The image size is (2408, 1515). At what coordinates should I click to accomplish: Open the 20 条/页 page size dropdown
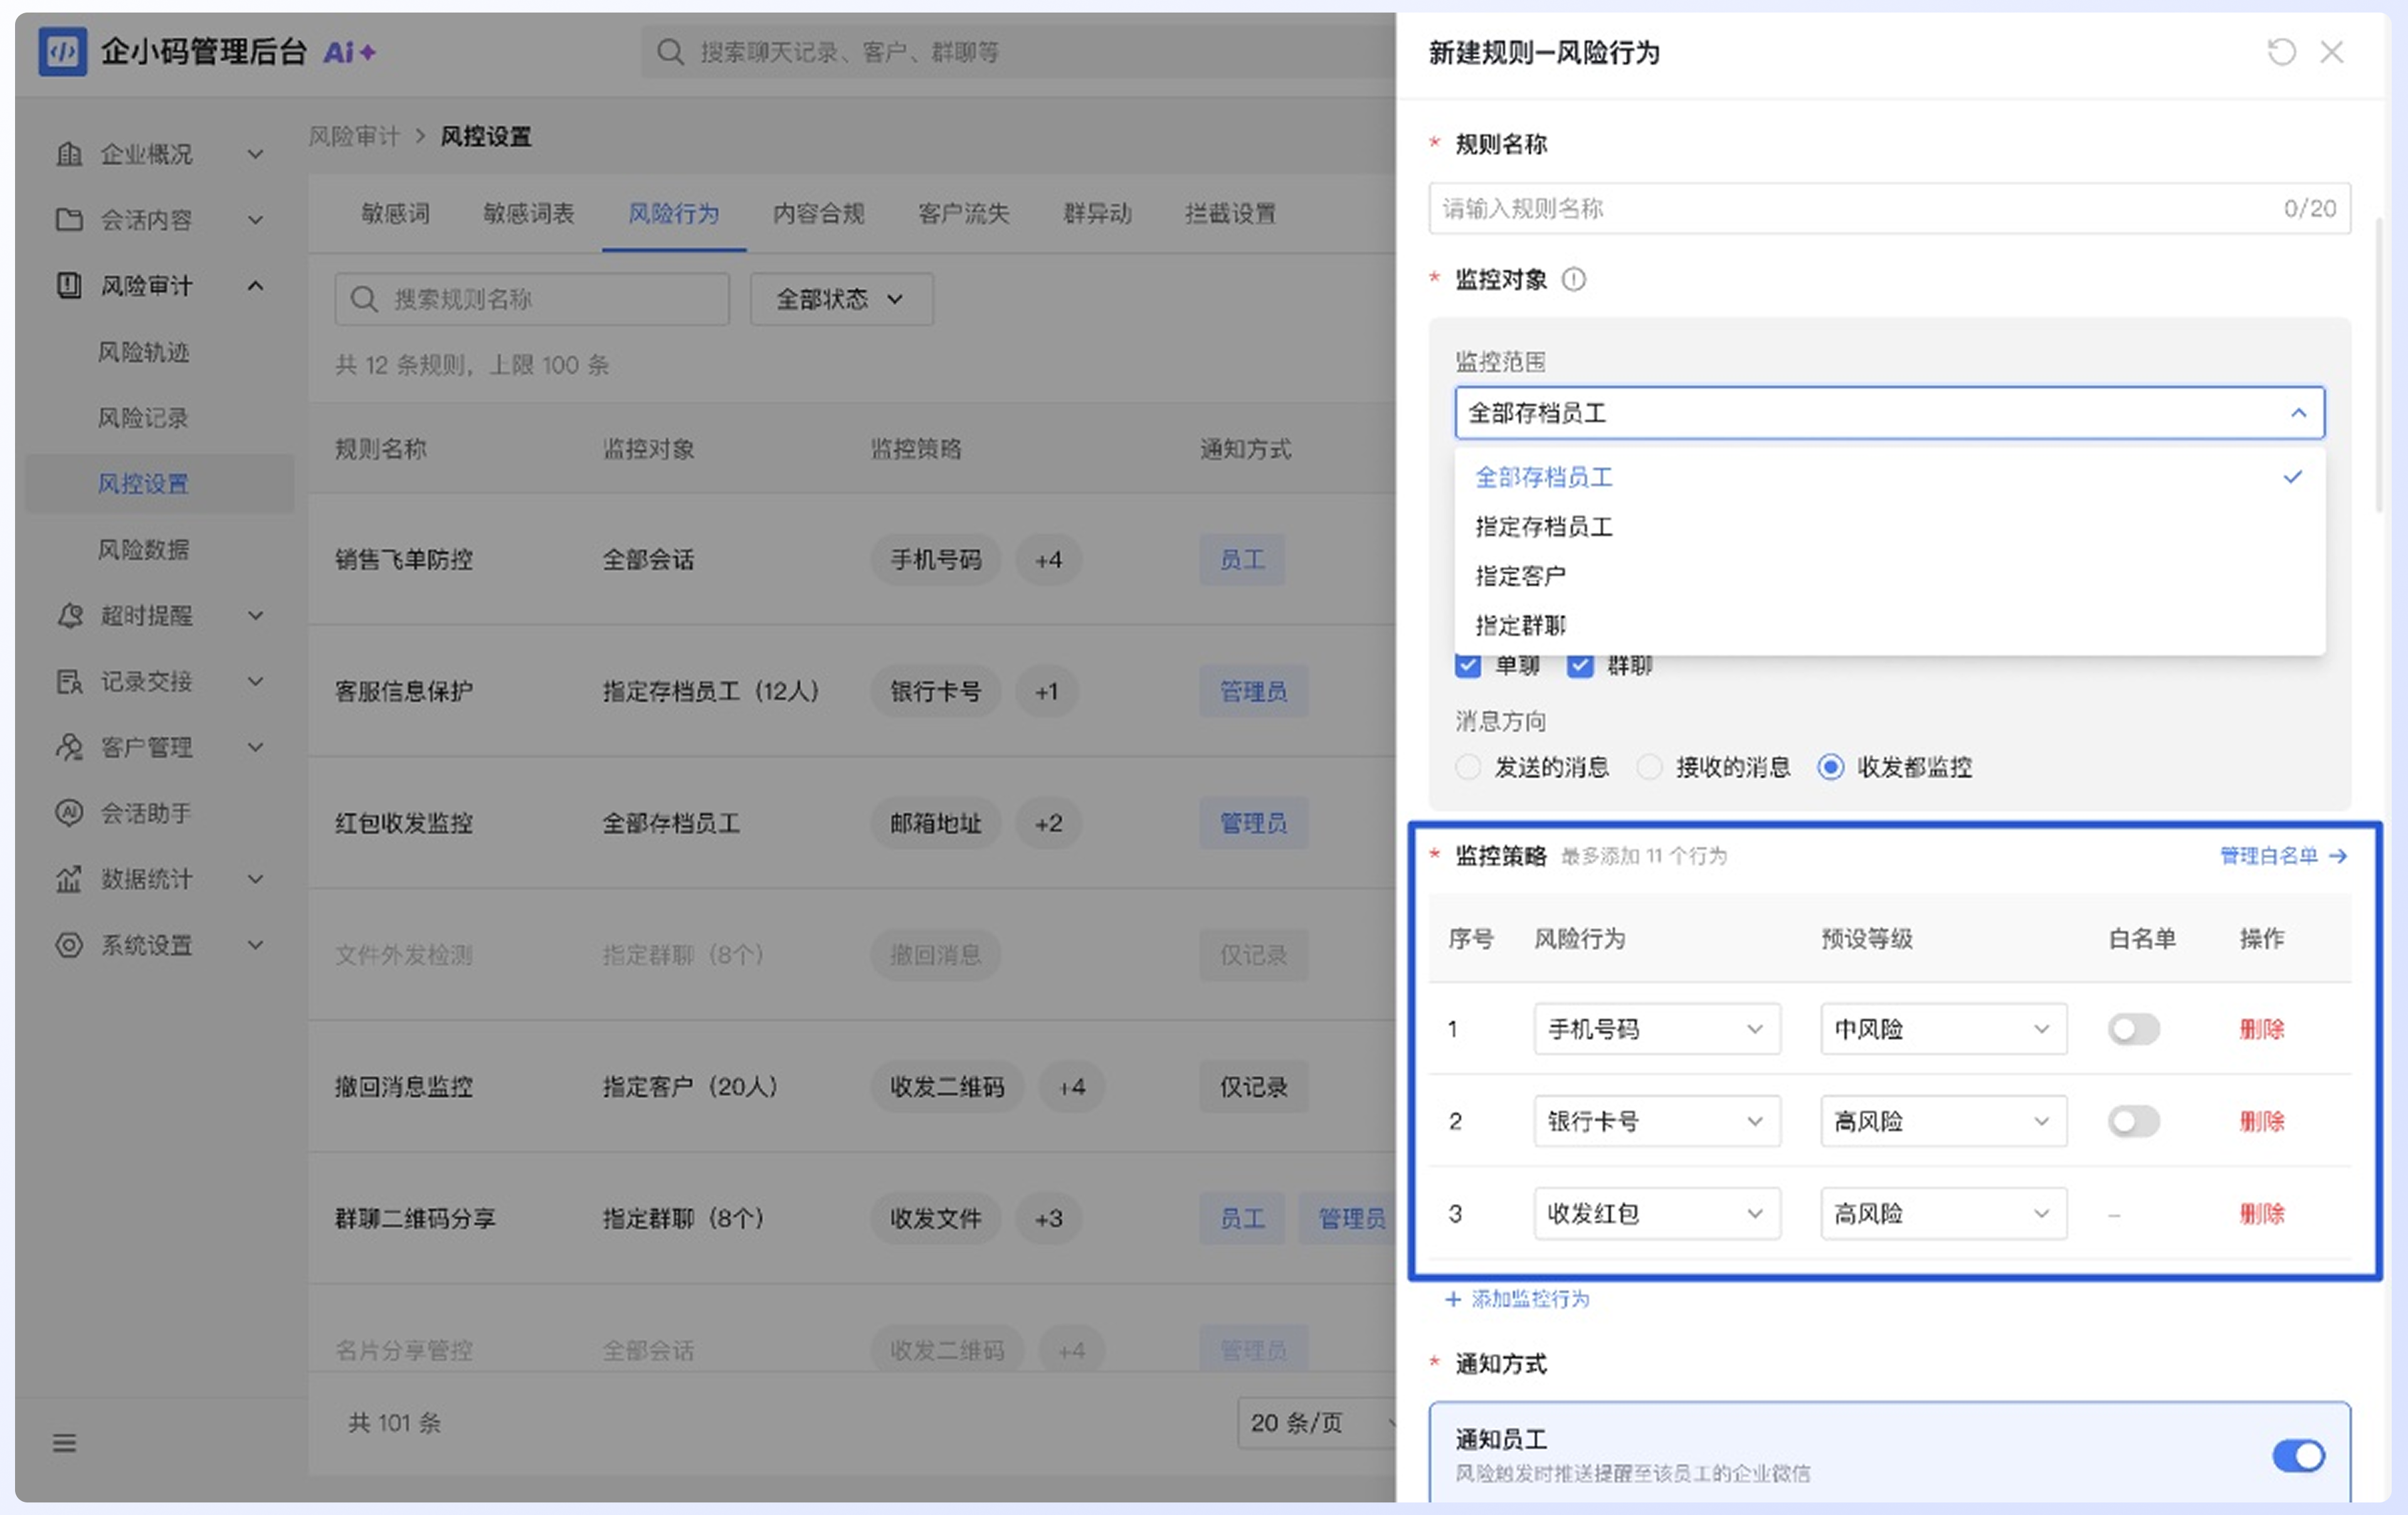pyautogui.click(x=1317, y=1422)
